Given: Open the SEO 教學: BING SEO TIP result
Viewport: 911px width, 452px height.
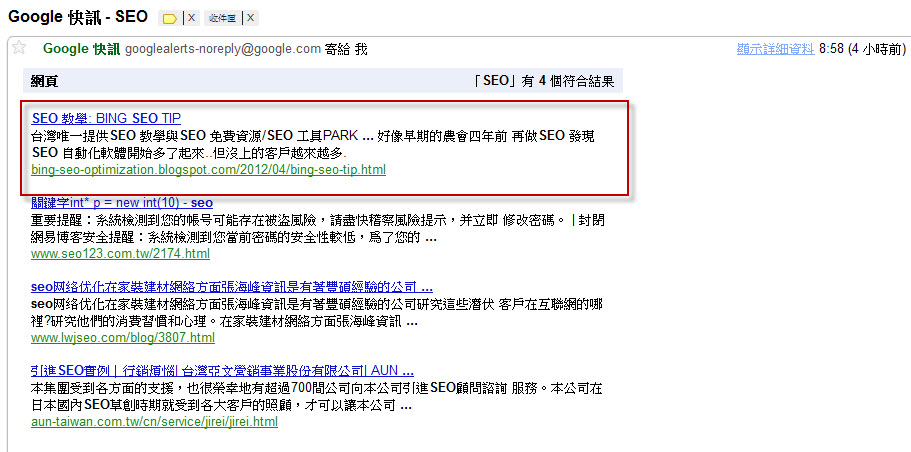Looking at the screenshot, I should point(106,119).
